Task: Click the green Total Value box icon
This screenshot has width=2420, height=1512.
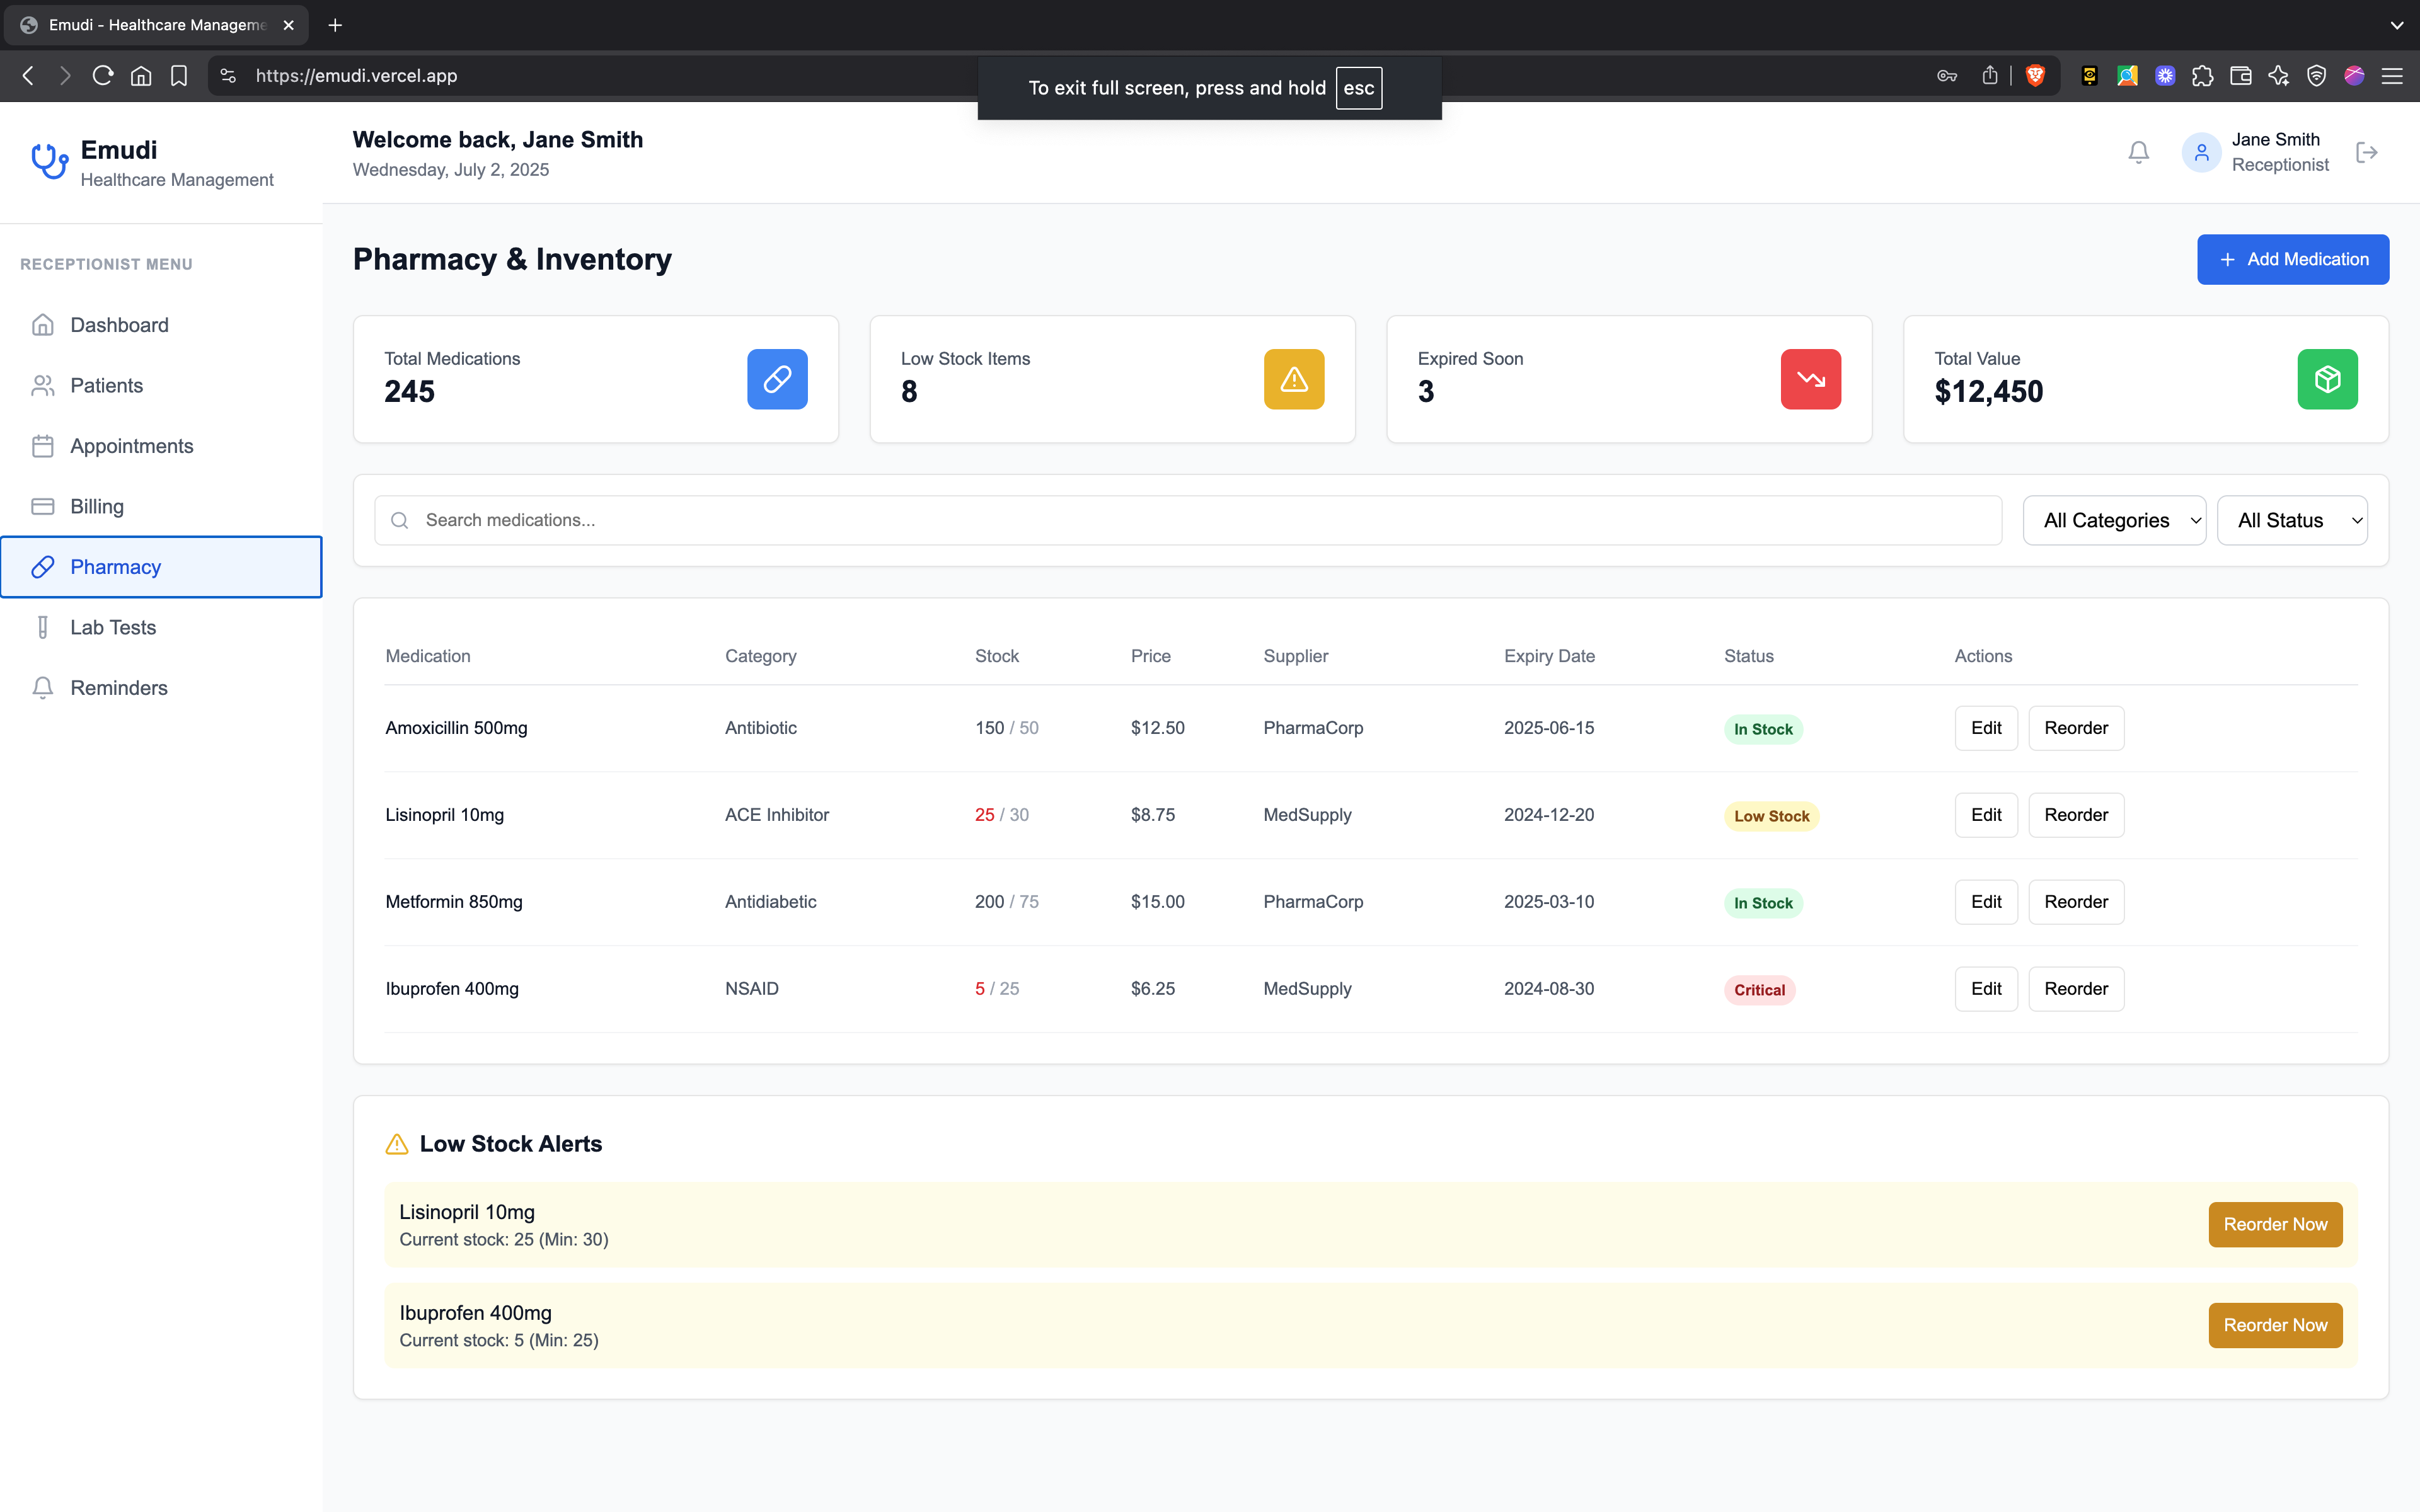Action: click(2327, 379)
